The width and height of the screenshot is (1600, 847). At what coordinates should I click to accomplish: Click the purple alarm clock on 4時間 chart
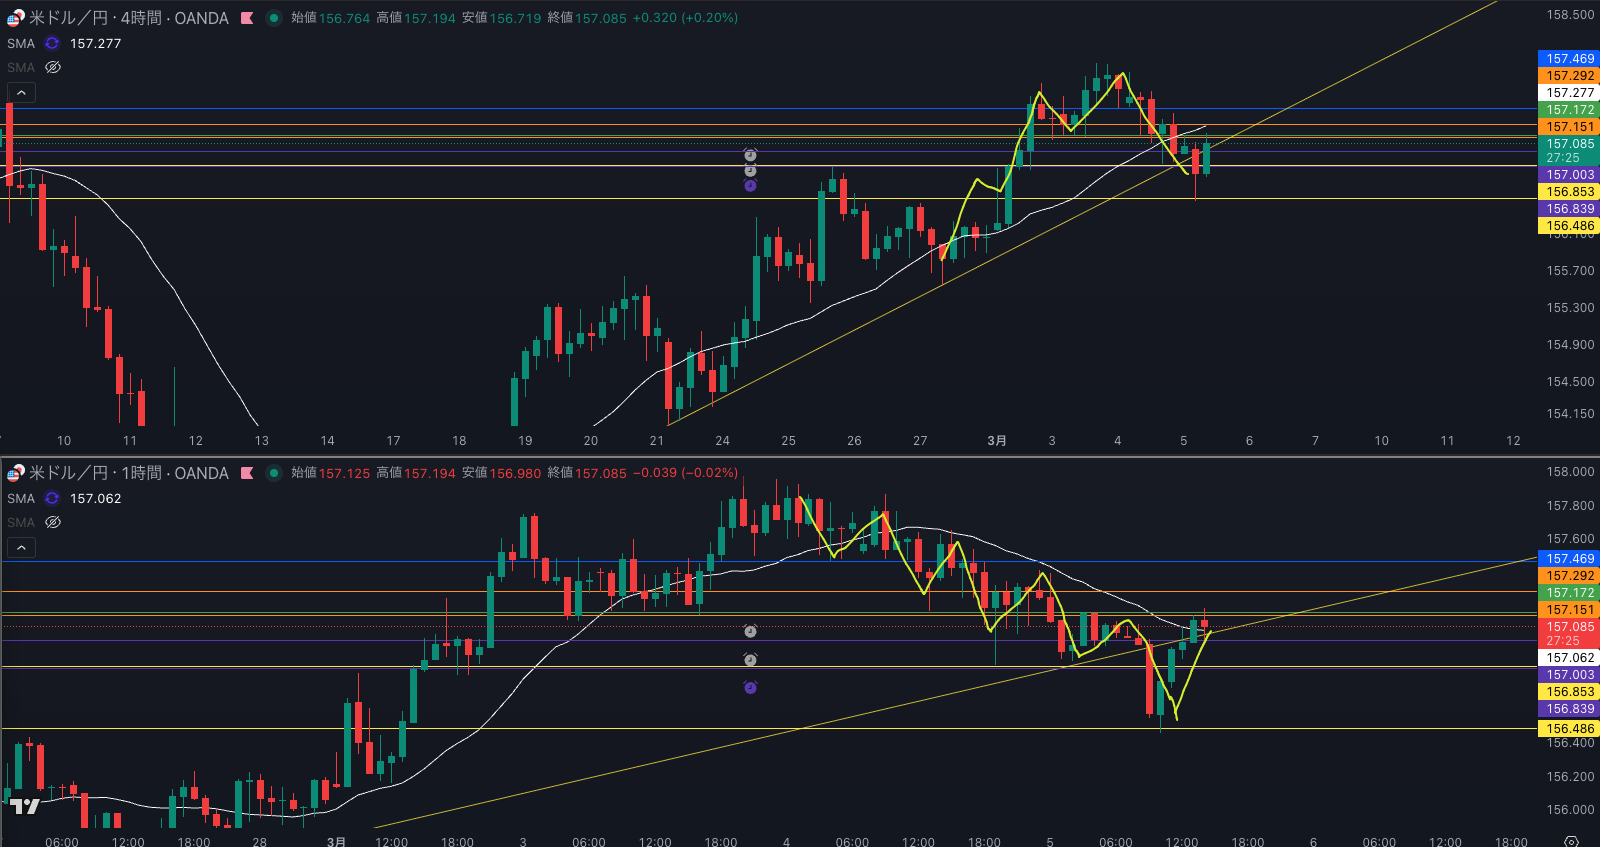click(x=750, y=186)
